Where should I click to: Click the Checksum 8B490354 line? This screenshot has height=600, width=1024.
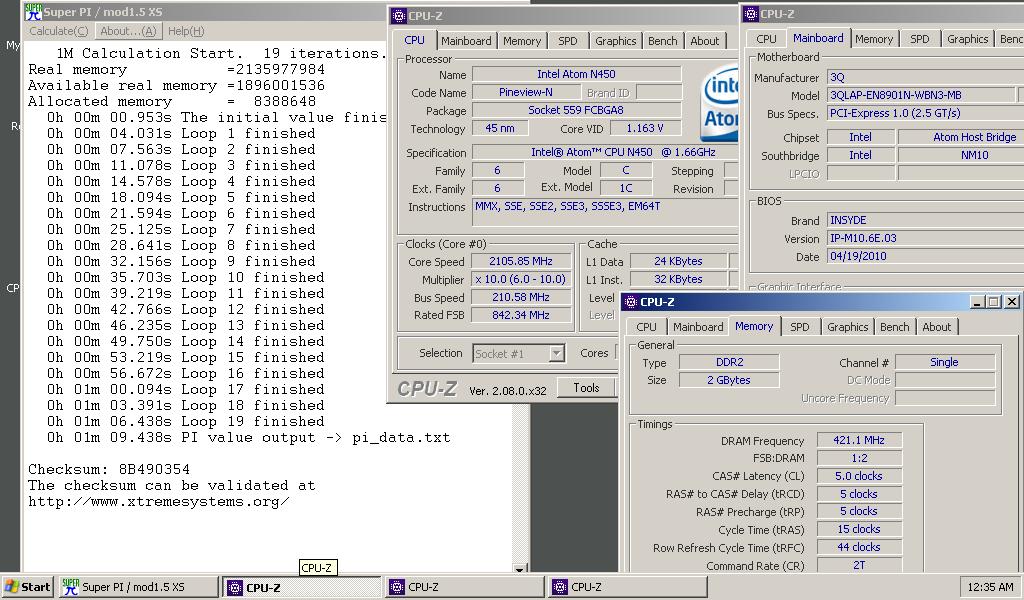(x=109, y=469)
